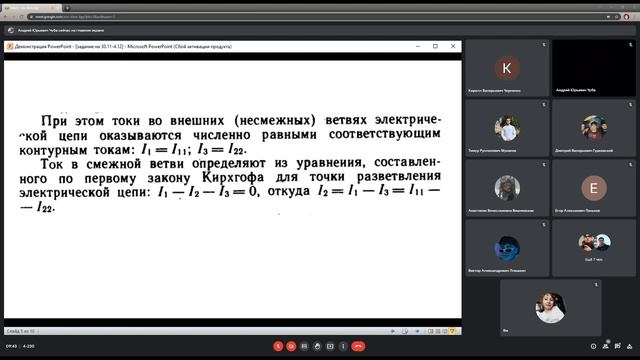Select your own tile at bottom
Screen dimensions: 640x360
point(551,308)
